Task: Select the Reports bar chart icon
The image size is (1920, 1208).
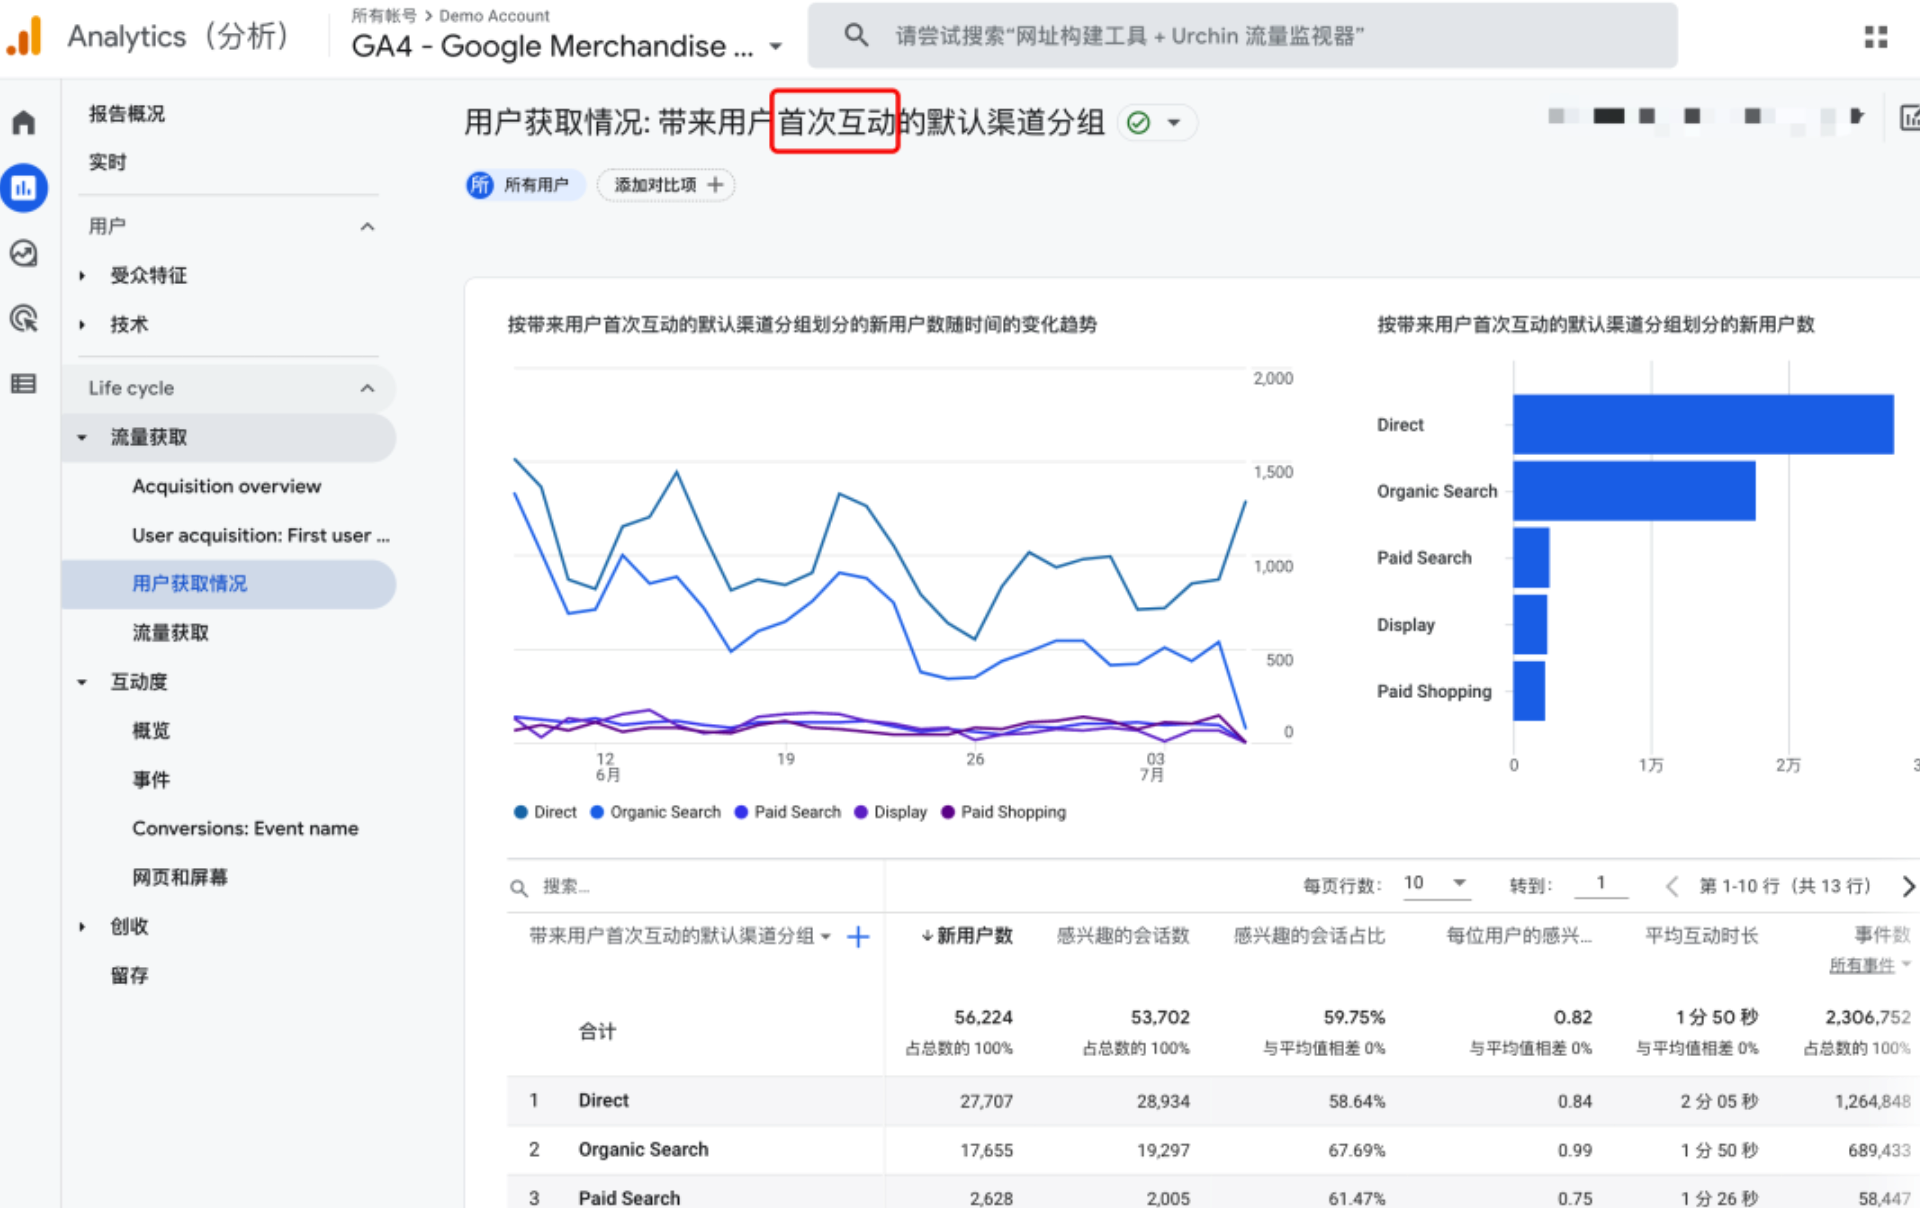Action: point(24,188)
